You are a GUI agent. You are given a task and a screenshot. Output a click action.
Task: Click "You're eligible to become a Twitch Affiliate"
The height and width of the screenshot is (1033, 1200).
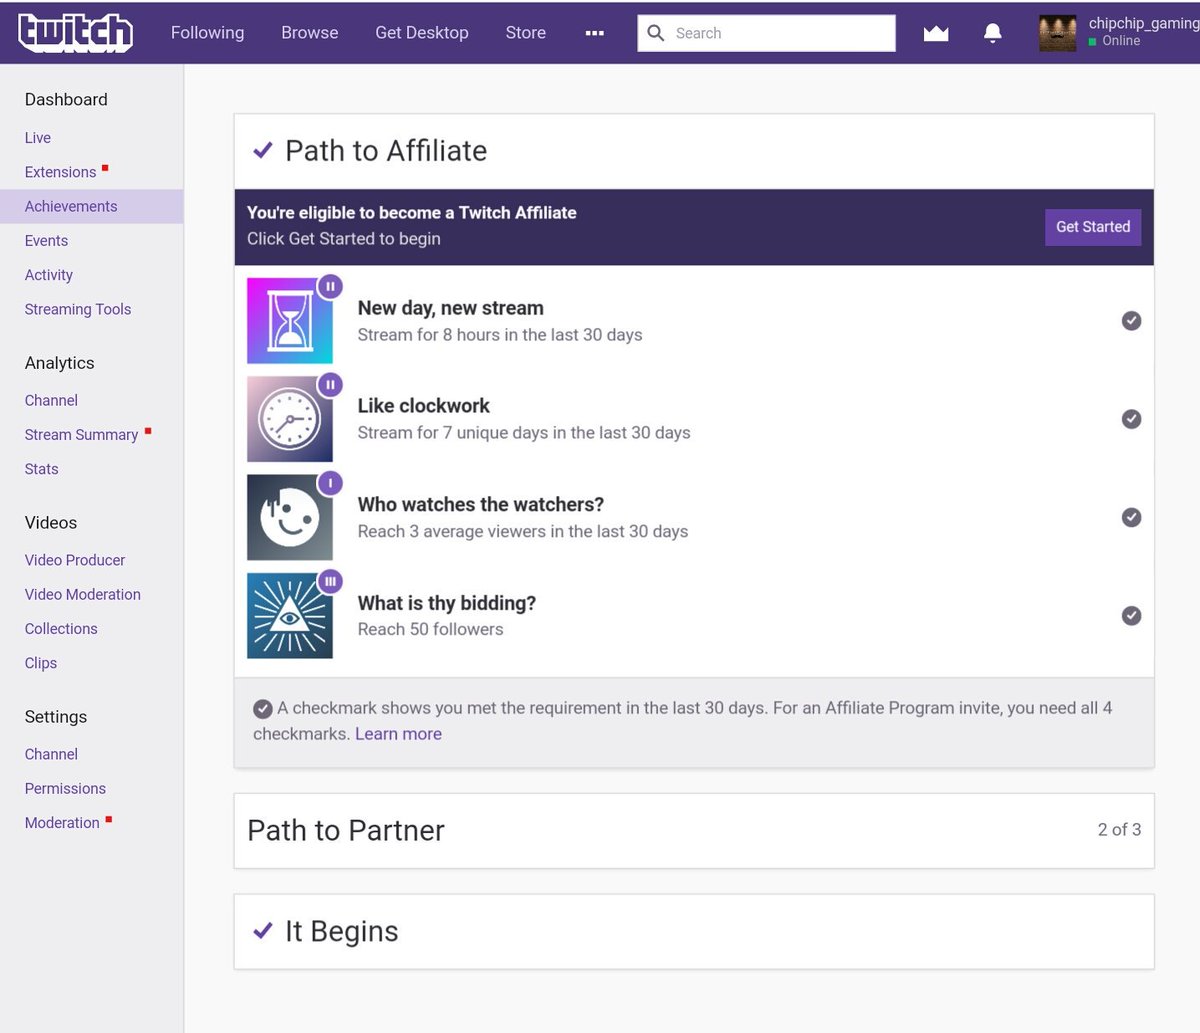pyautogui.click(x=412, y=213)
